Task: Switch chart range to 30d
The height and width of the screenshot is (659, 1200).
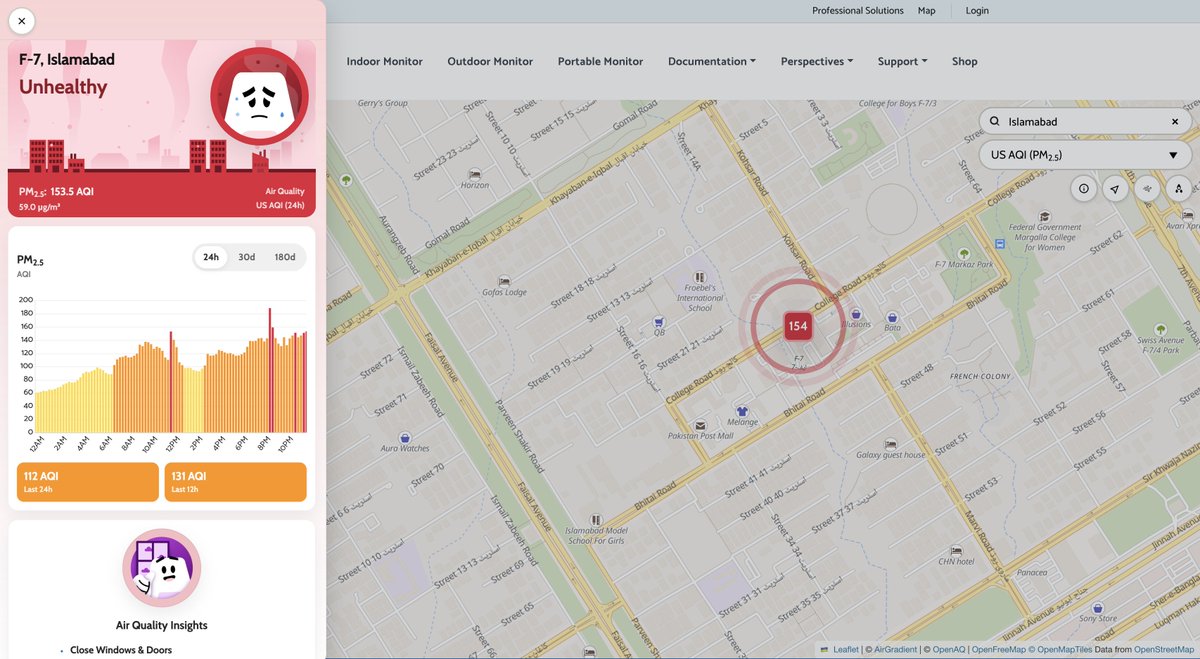Action: 246,257
